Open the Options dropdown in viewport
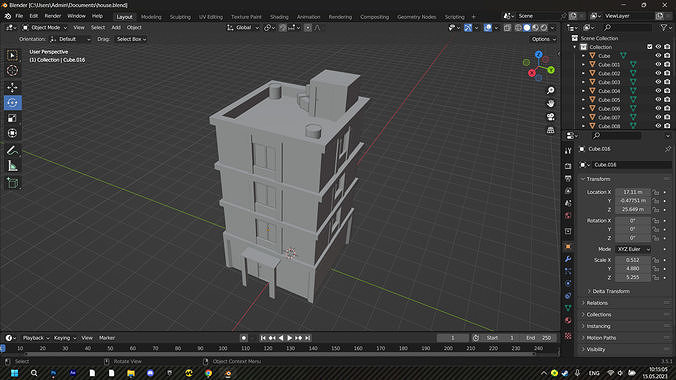The width and height of the screenshot is (676, 380). [543, 39]
